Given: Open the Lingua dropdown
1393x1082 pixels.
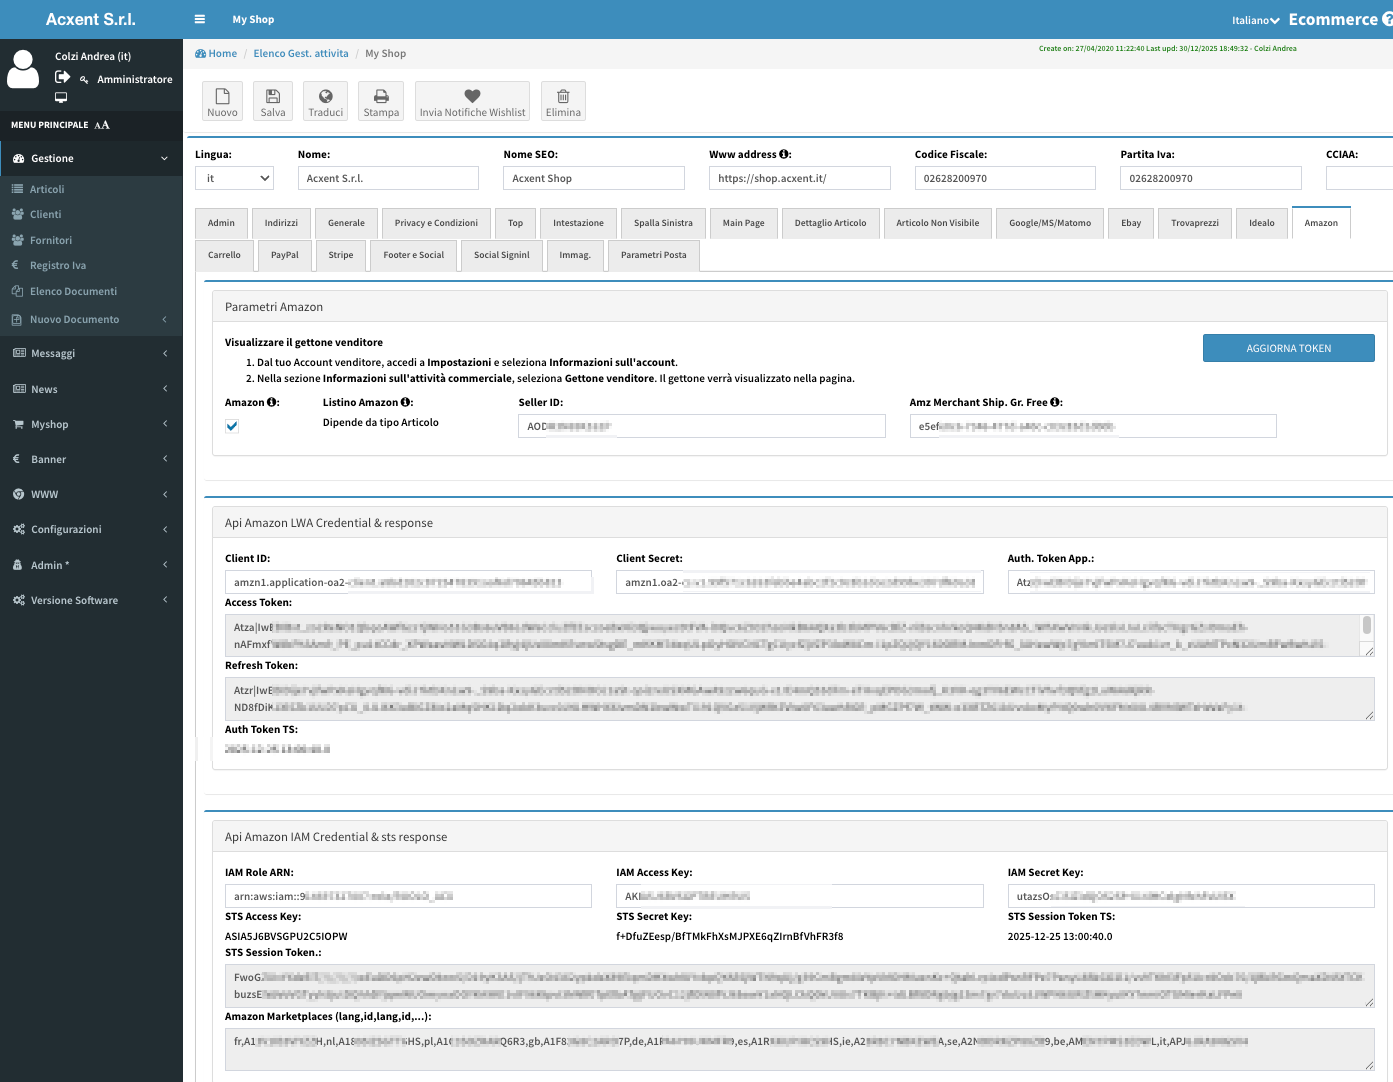Looking at the screenshot, I should (x=234, y=178).
